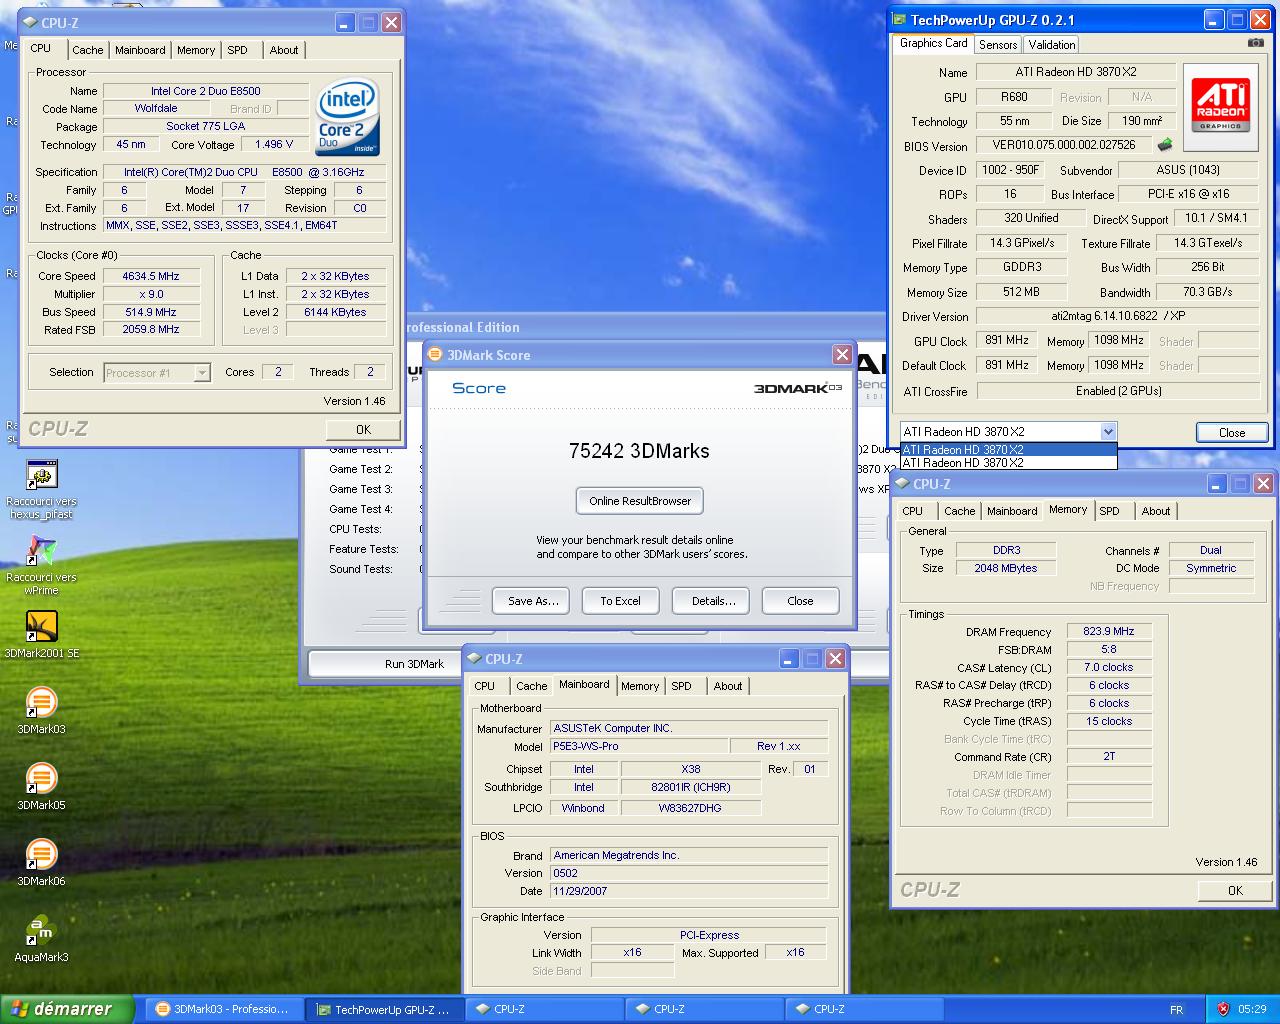Select second ATI Radeon HD 3870 X2 entry
The width and height of the screenshot is (1280, 1024).
click(1008, 463)
